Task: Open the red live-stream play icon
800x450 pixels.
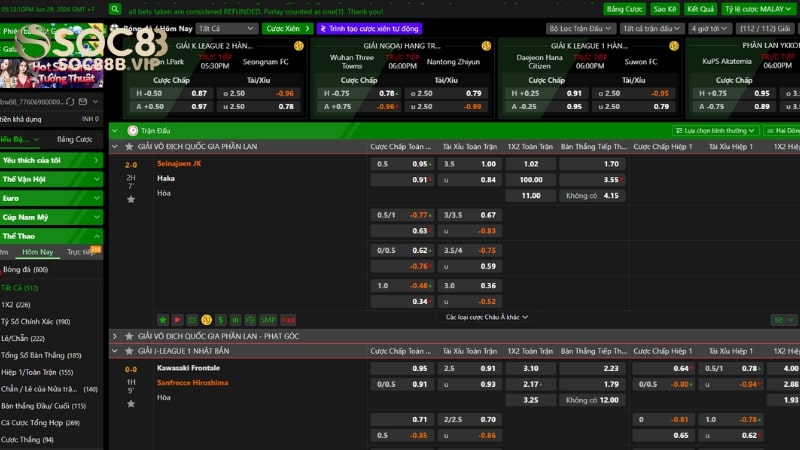Action: tap(178, 320)
